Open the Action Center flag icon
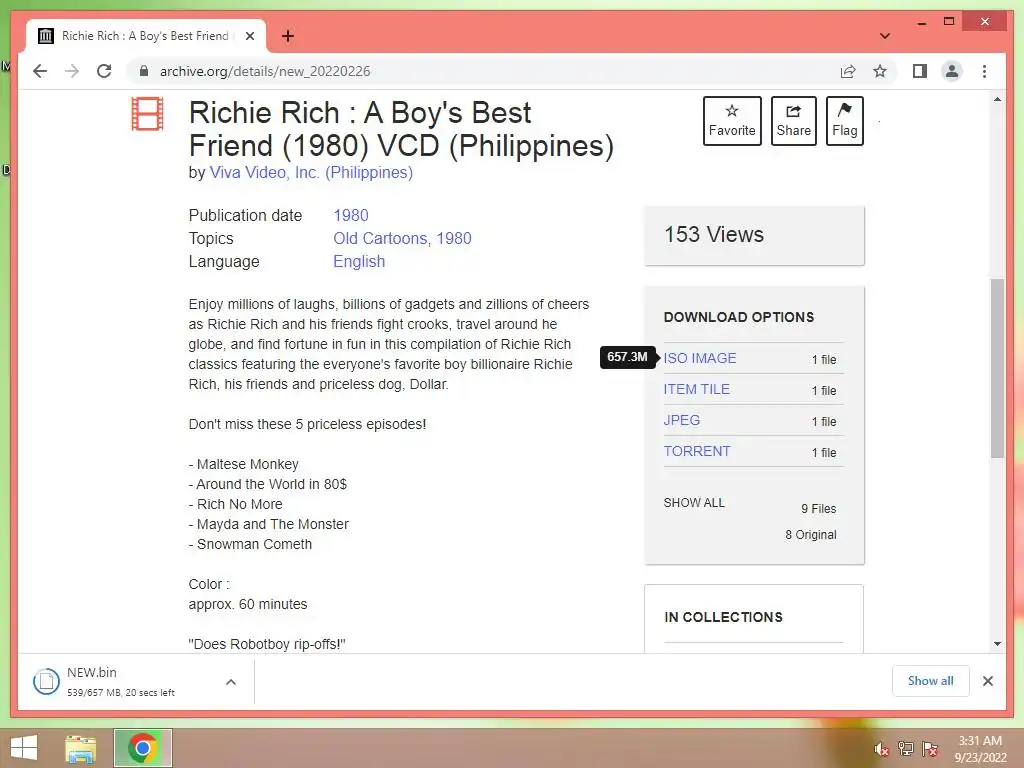1024x768 pixels. click(929, 749)
